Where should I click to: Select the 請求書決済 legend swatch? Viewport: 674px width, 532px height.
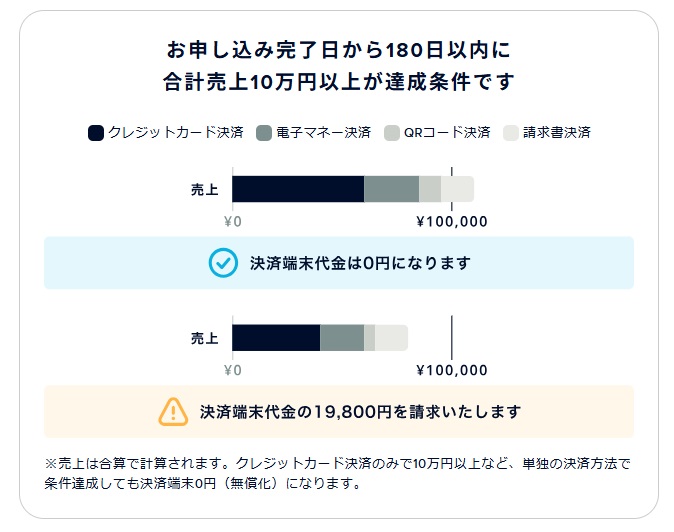click(x=511, y=133)
